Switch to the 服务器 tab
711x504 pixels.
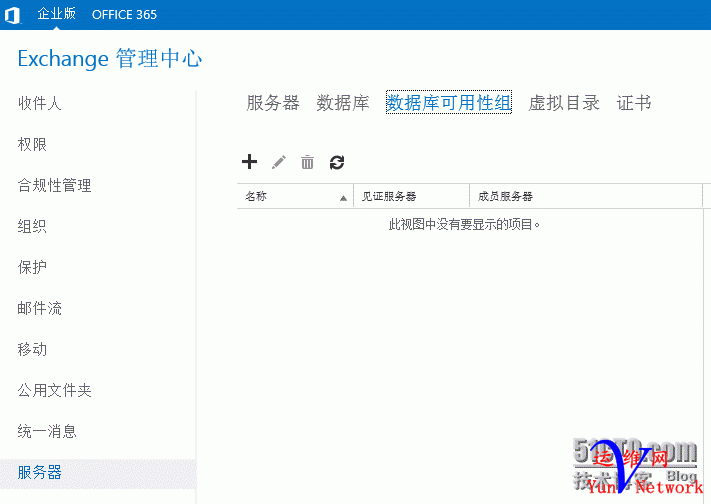273,103
